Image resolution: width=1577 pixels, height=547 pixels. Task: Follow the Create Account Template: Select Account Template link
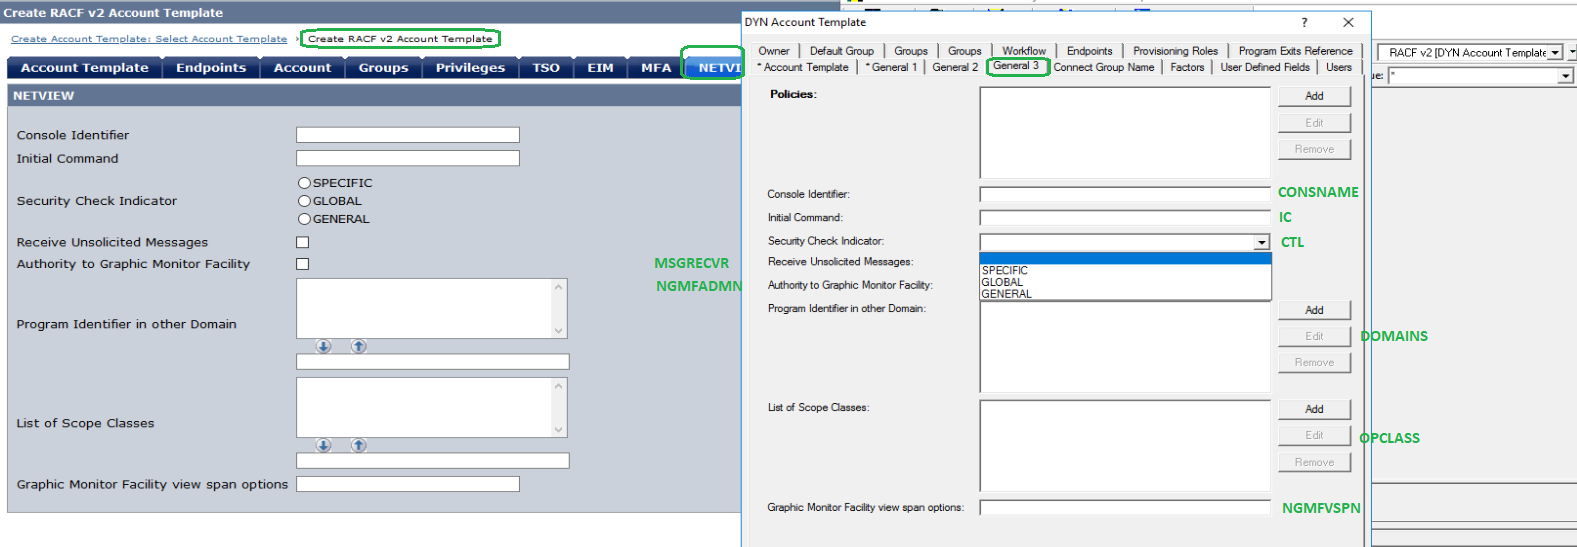tap(149, 39)
